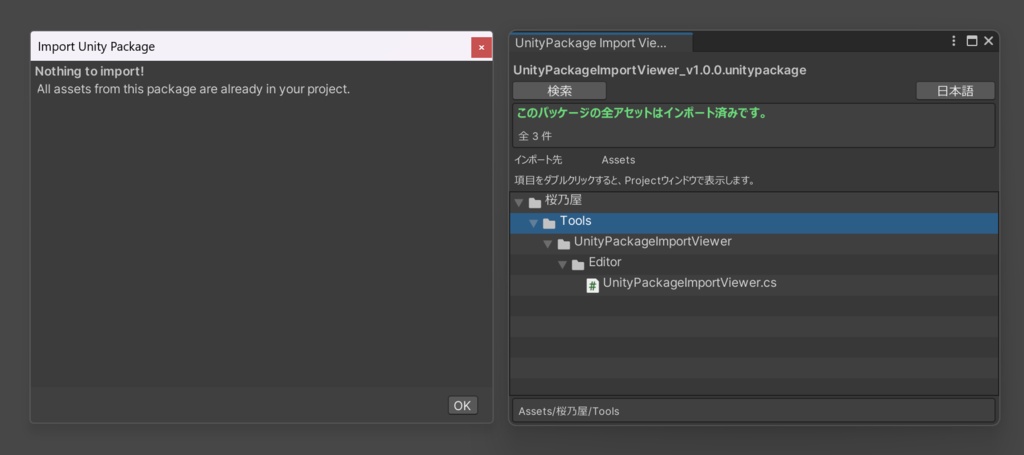Select the Editor folder row
Image resolution: width=1024 pixels, height=455 pixels.
[754, 264]
